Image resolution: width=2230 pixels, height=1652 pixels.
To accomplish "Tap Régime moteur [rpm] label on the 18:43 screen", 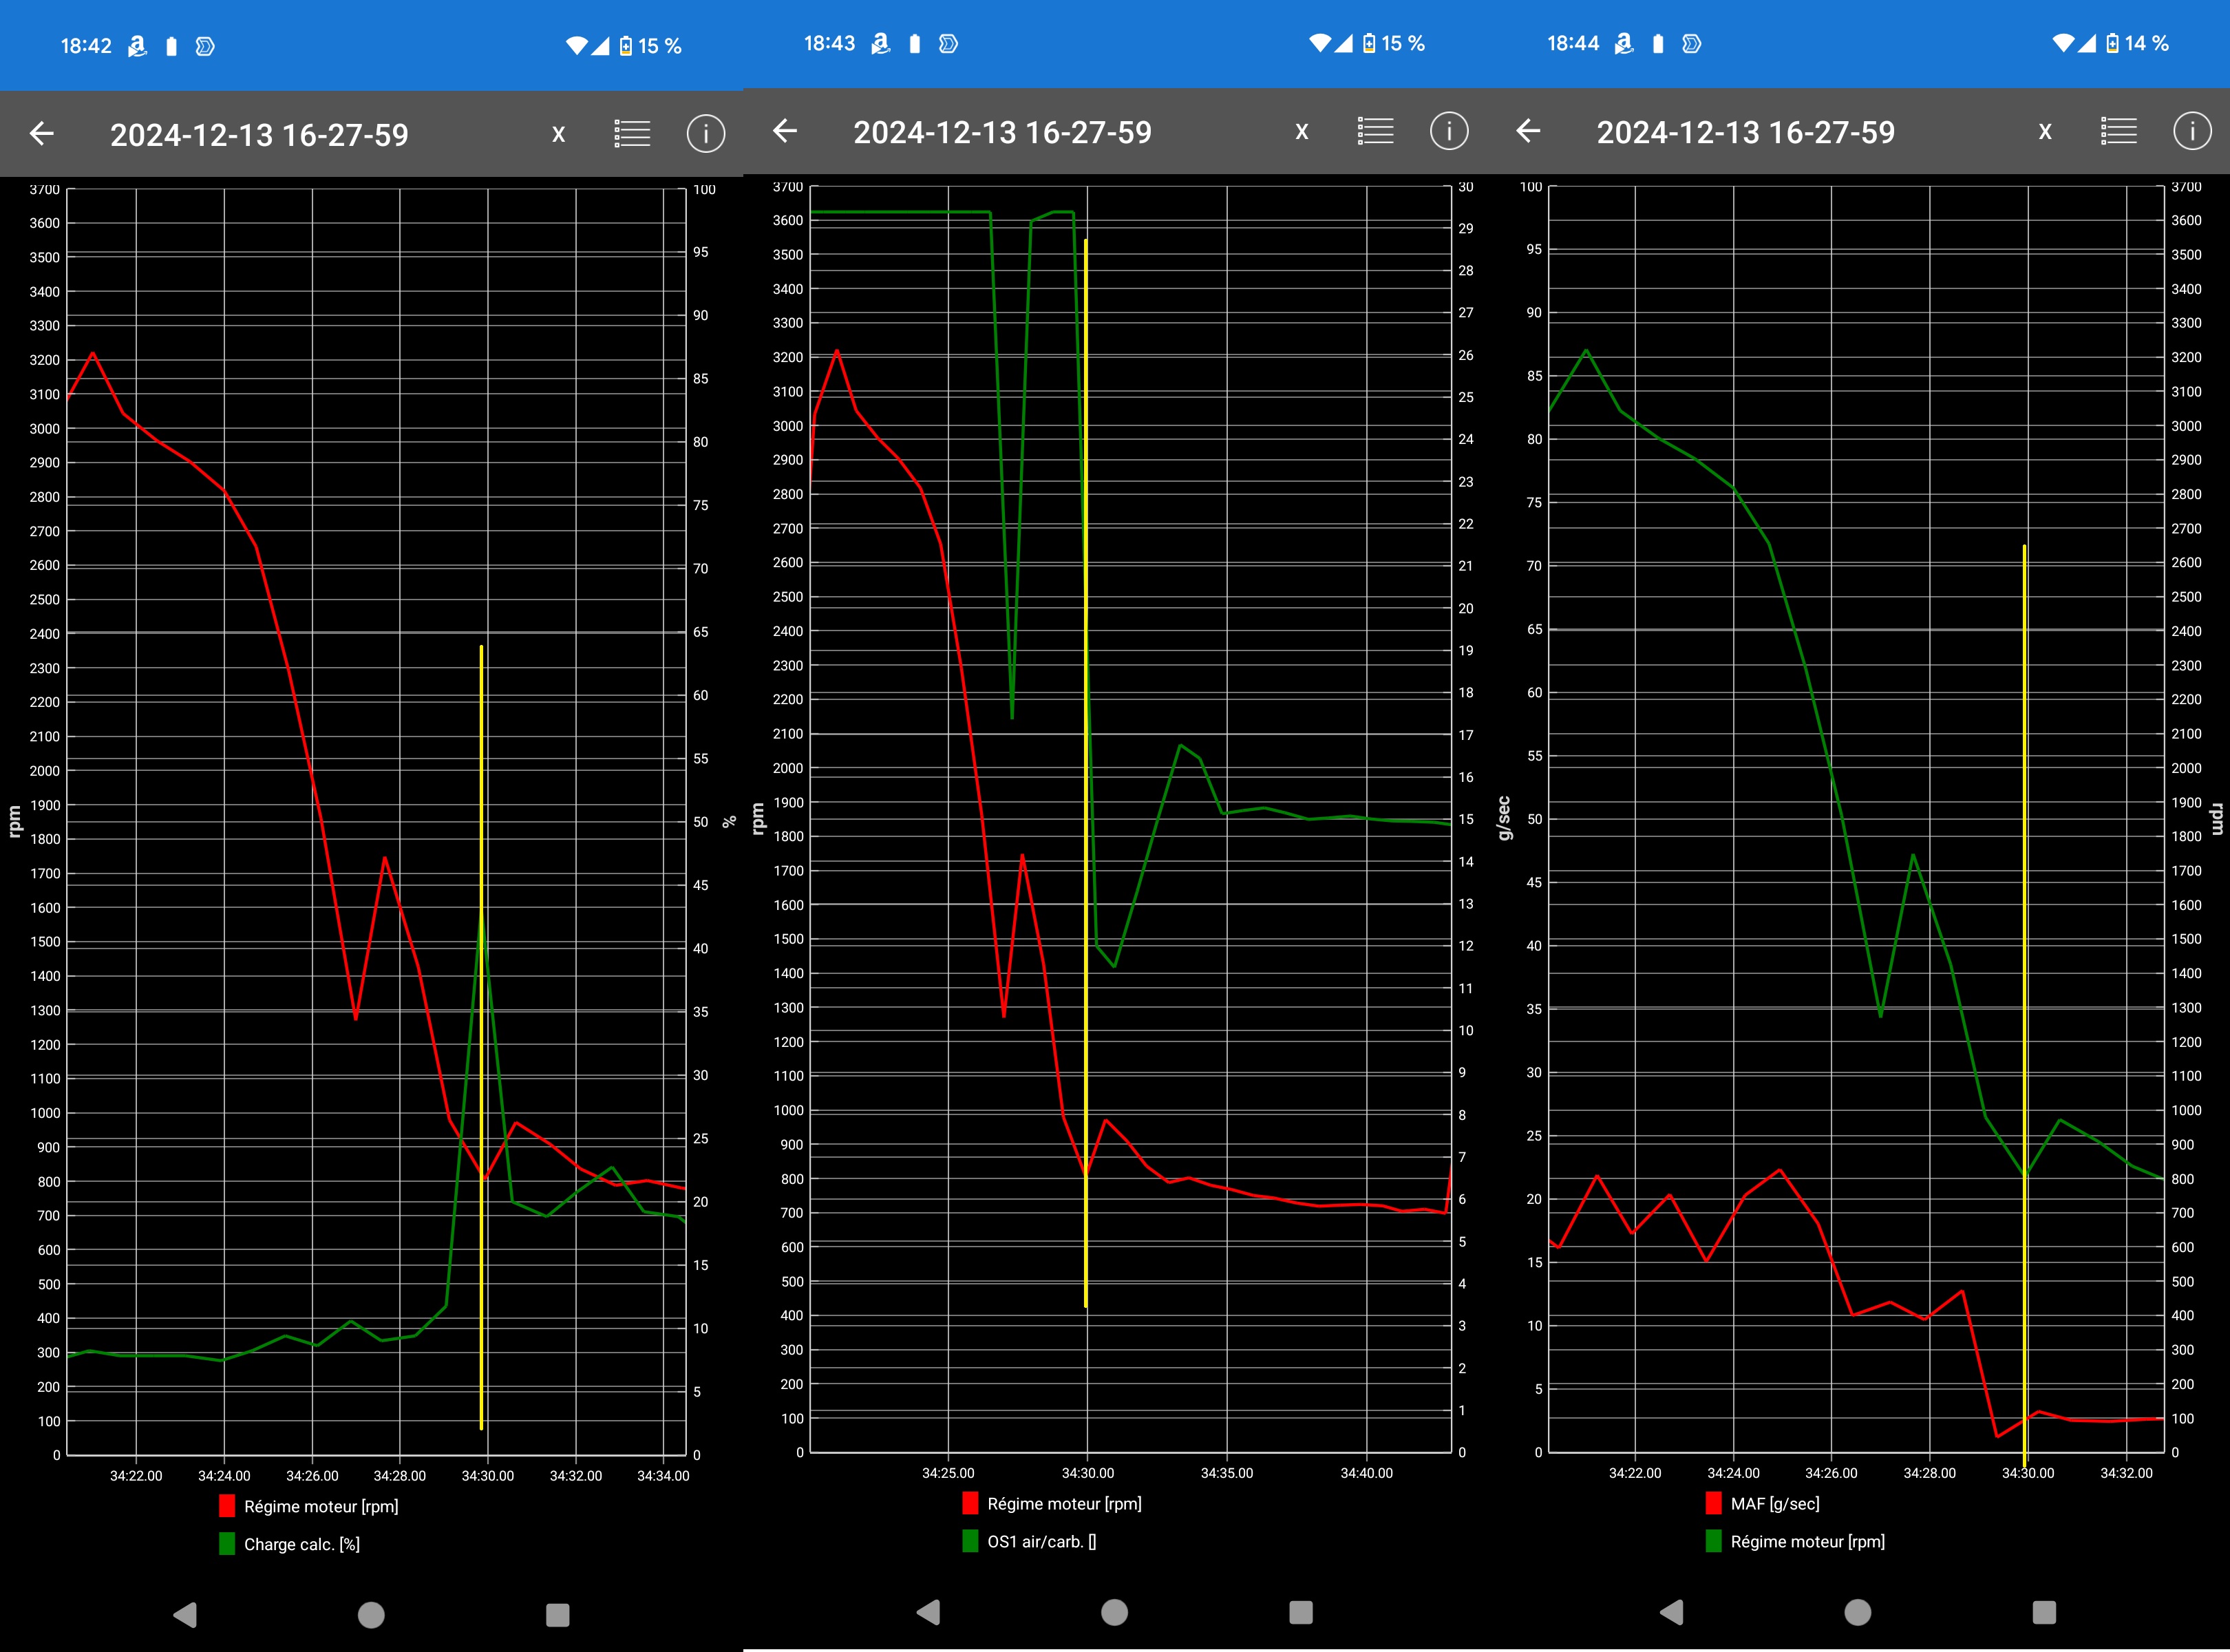I will 1064,1503.
